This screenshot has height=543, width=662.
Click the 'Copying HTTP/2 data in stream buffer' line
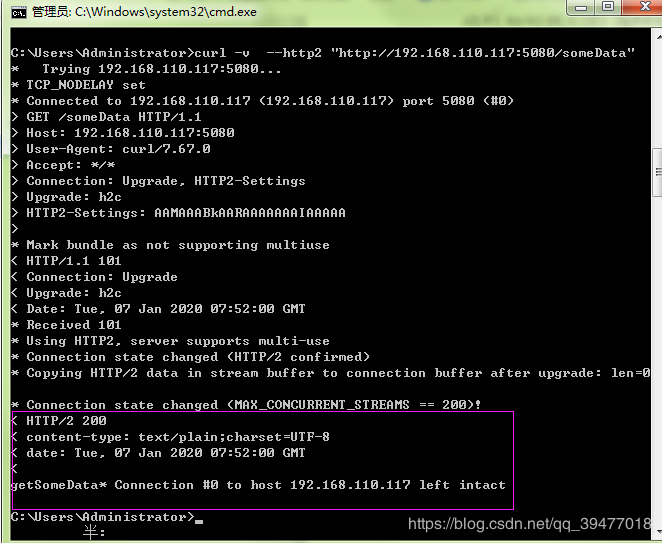pyautogui.click(x=331, y=373)
